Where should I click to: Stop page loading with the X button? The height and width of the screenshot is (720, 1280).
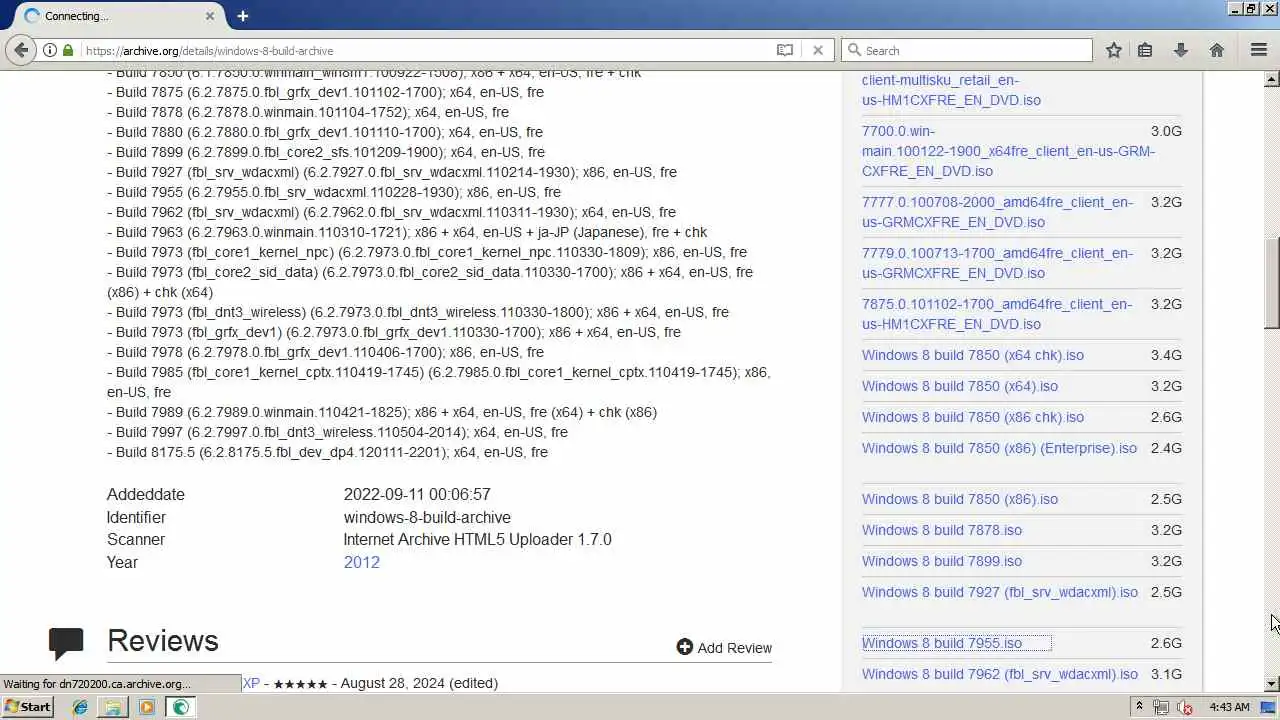click(x=818, y=50)
